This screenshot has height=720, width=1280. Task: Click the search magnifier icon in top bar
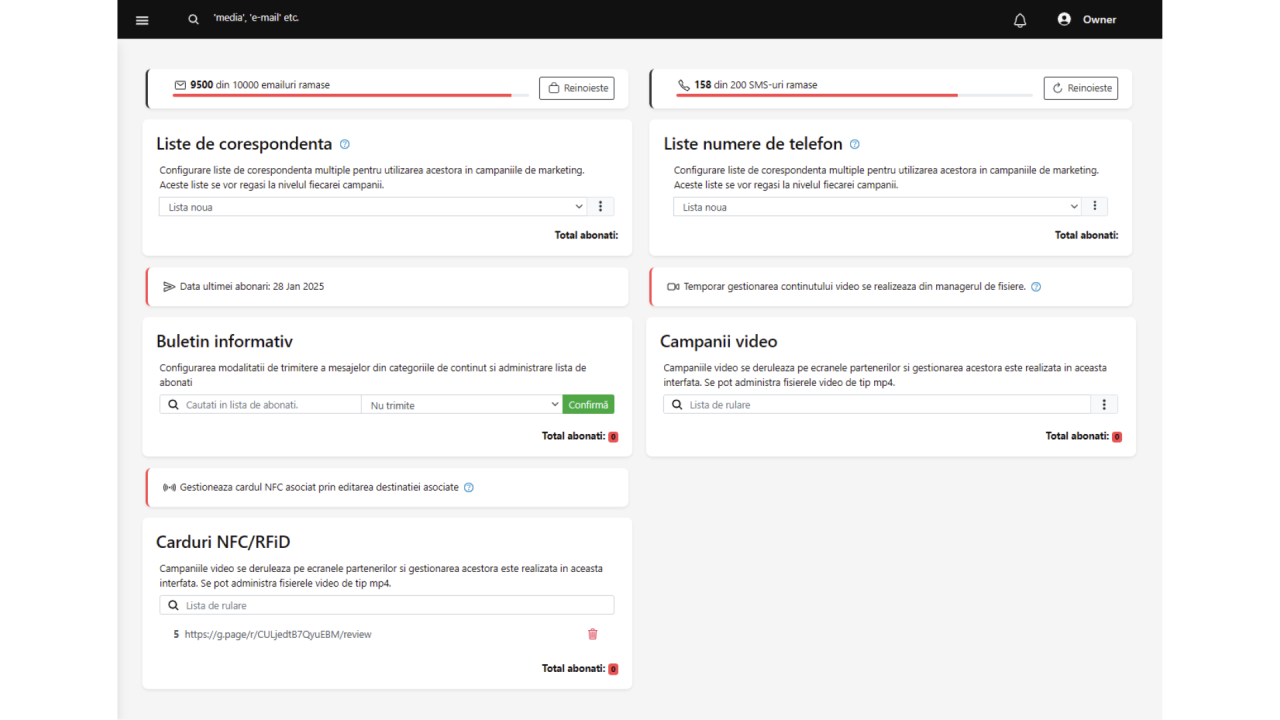pos(194,20)
